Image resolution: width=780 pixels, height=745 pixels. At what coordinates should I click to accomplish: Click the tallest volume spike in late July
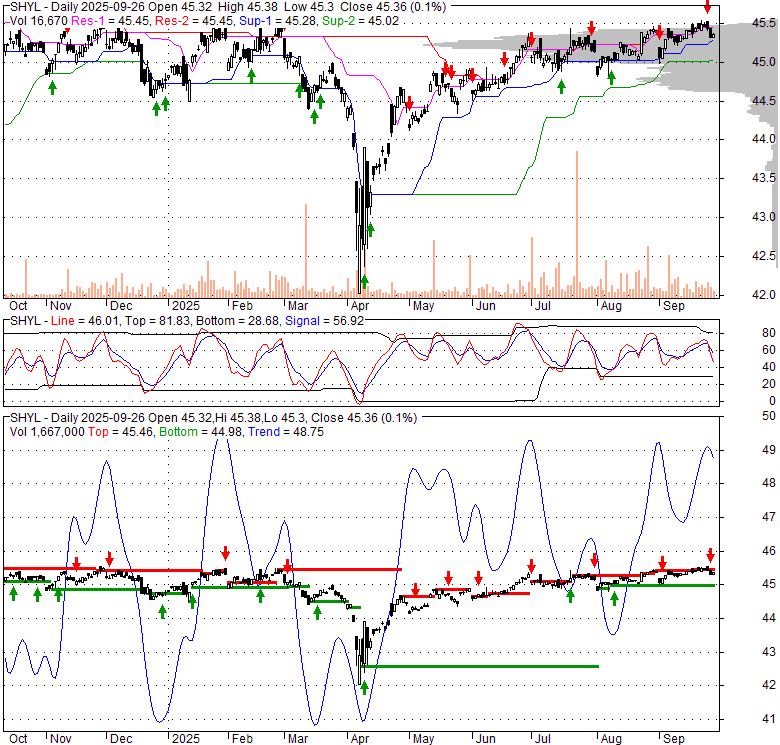tap(577, 224)
